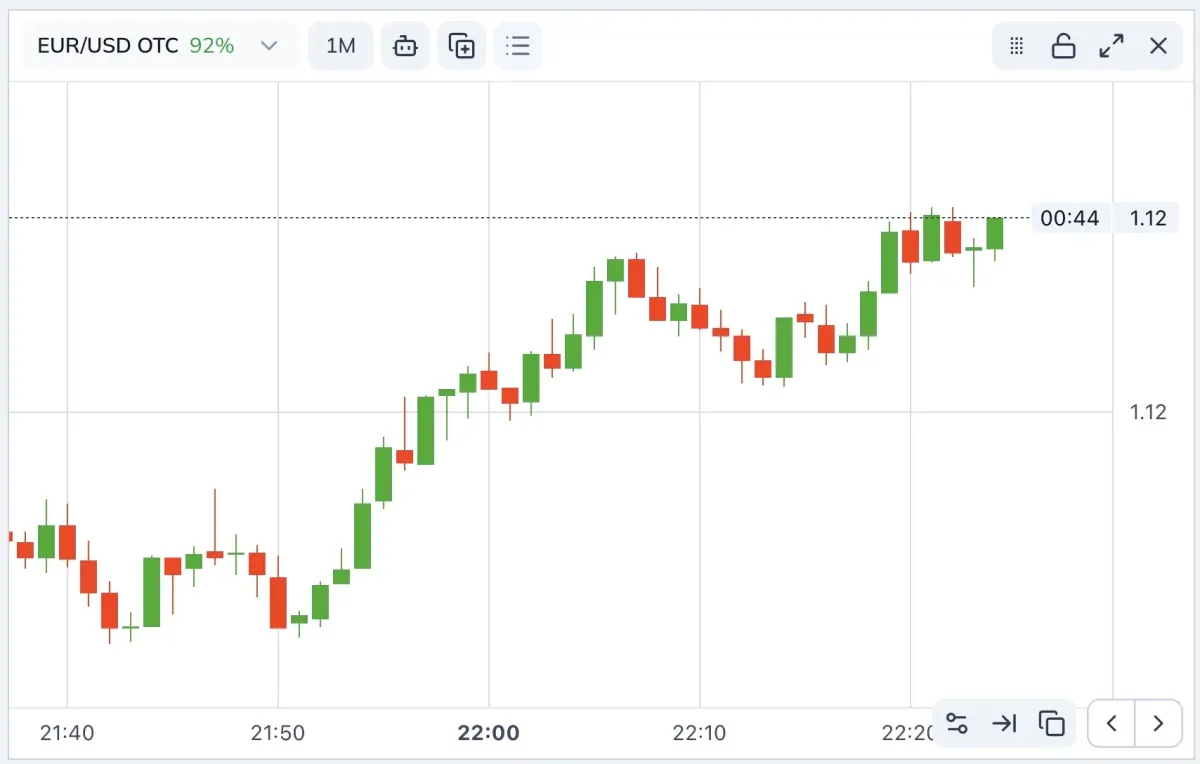The height and width of the screenshot is (764, 1200).
Task: Open the robot trading bot icon
Action: click(405, 46)
